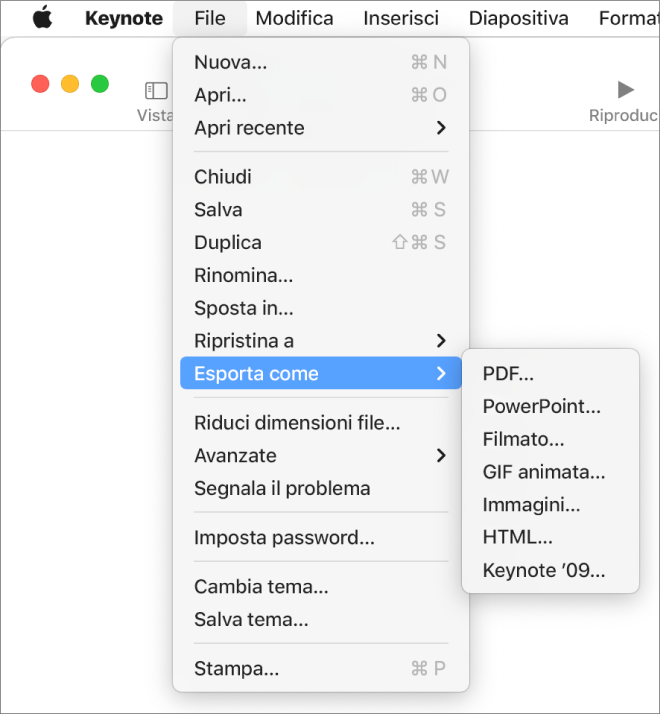660x716 pixels.
Task: Open the Diapositiva menu
Action: [518, 18]
